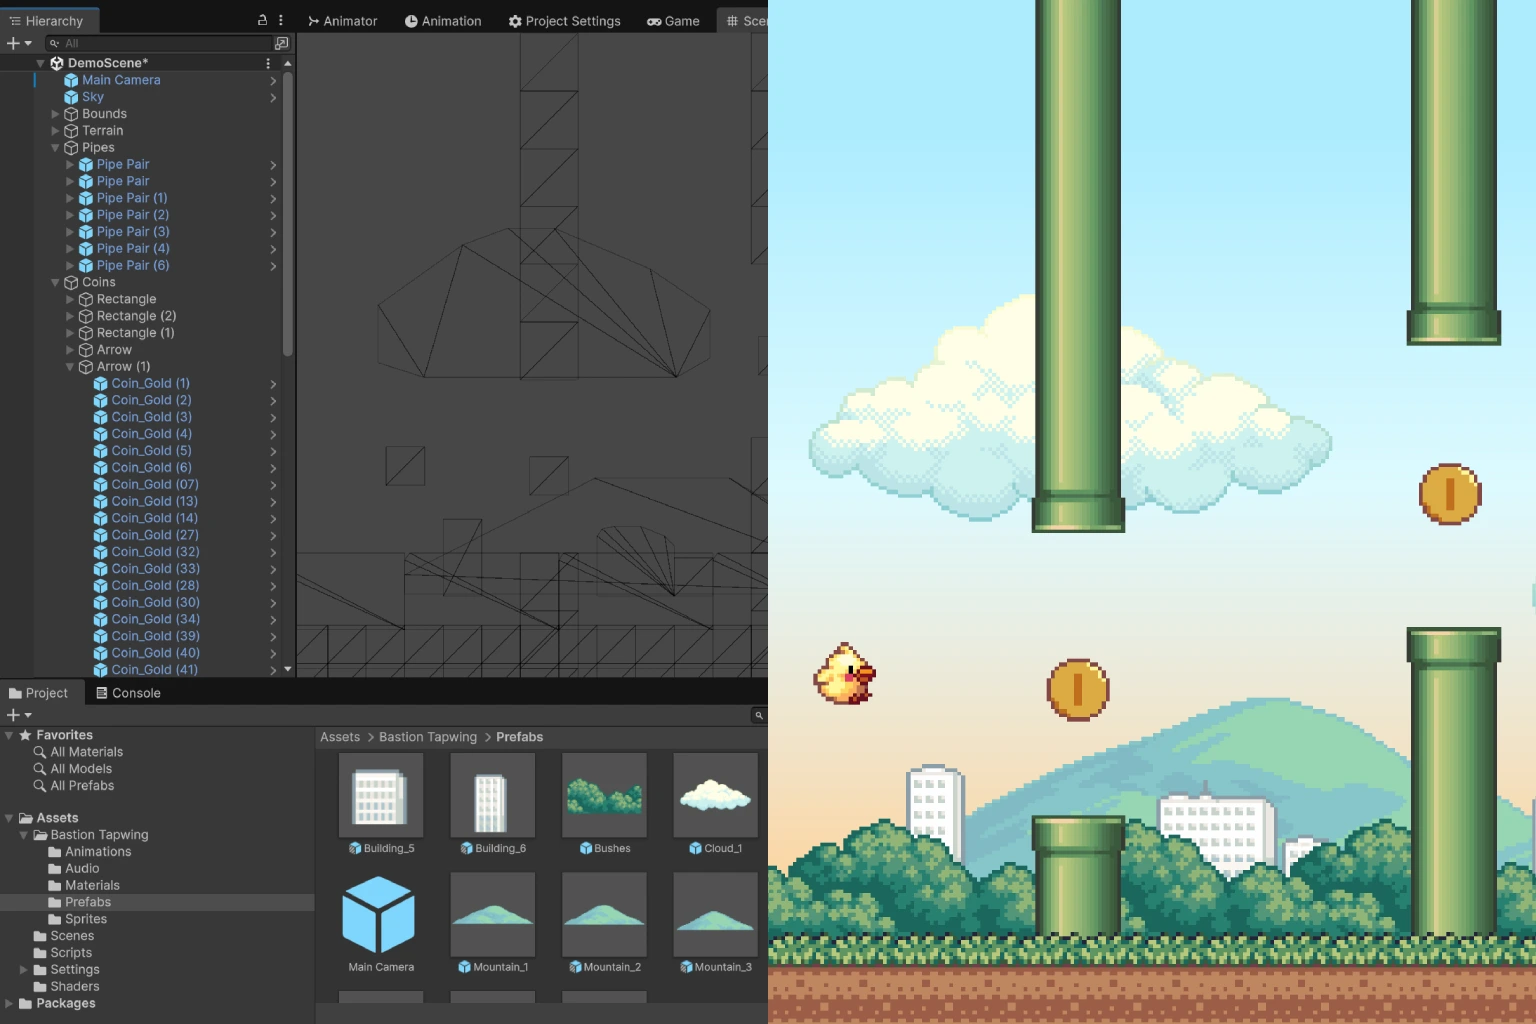
Task: Open the Audio folder
Action: [74, 869]
